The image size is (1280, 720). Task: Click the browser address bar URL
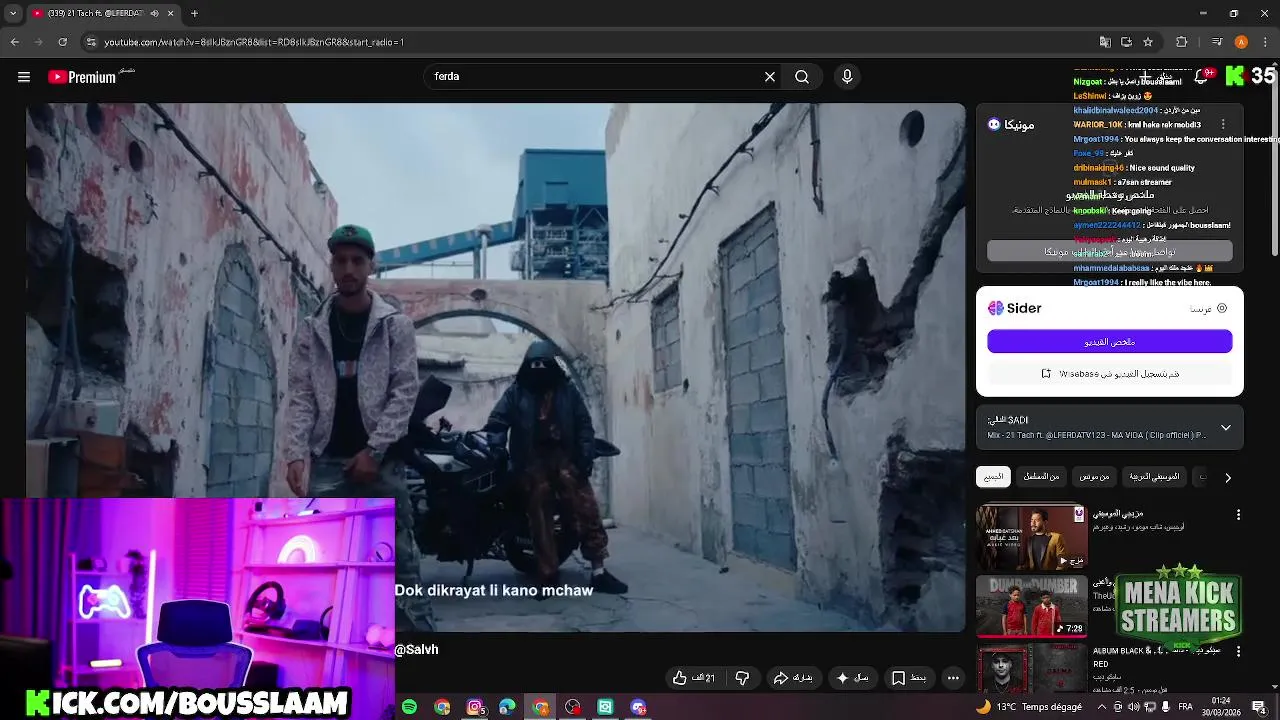[254, 42]
